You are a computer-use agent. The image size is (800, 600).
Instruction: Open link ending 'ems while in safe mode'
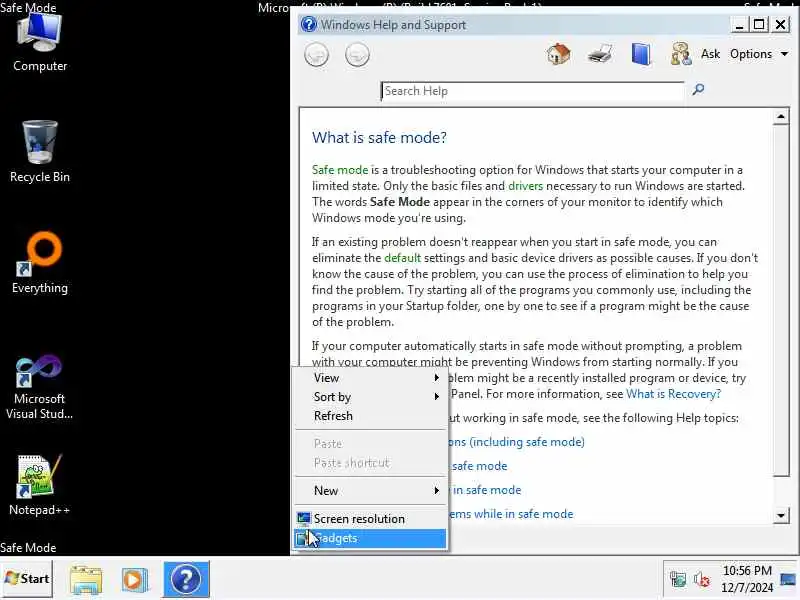[511, 514]
